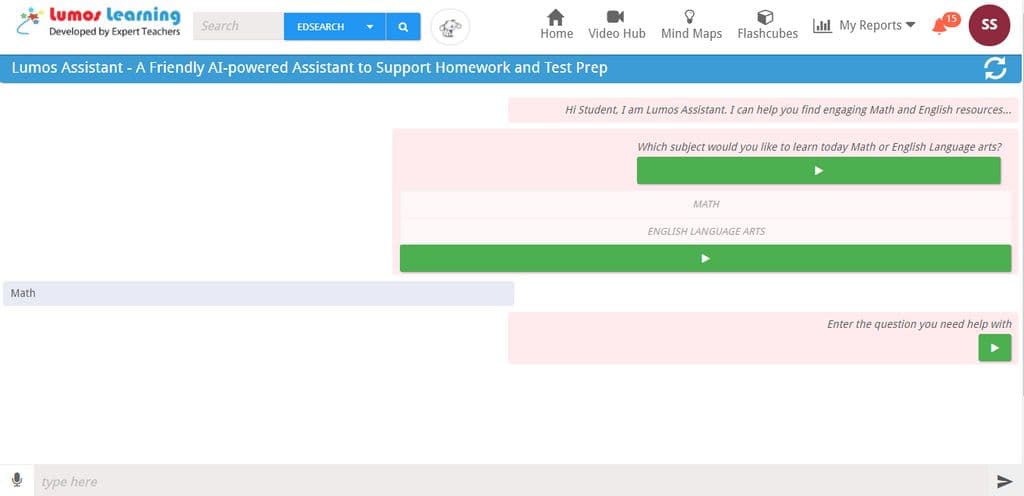Click the "Enter the question you need help with" text
1024x496 pixels.
point(920,324)
